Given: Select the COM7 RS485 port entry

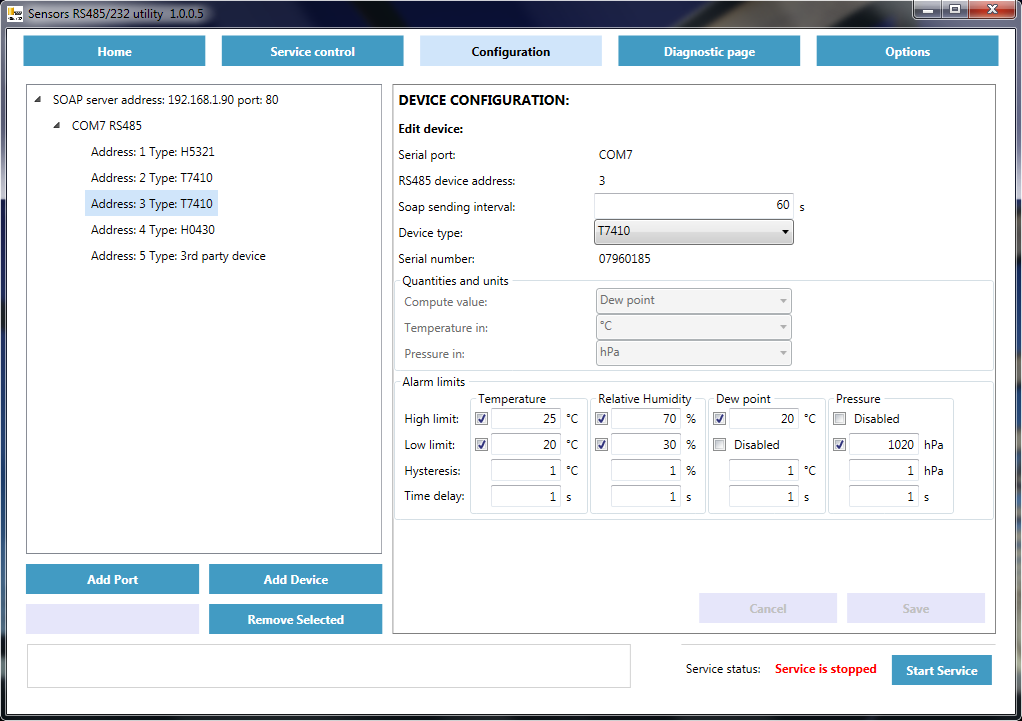Looking at the screenshot, I should [x=106, y=125].
